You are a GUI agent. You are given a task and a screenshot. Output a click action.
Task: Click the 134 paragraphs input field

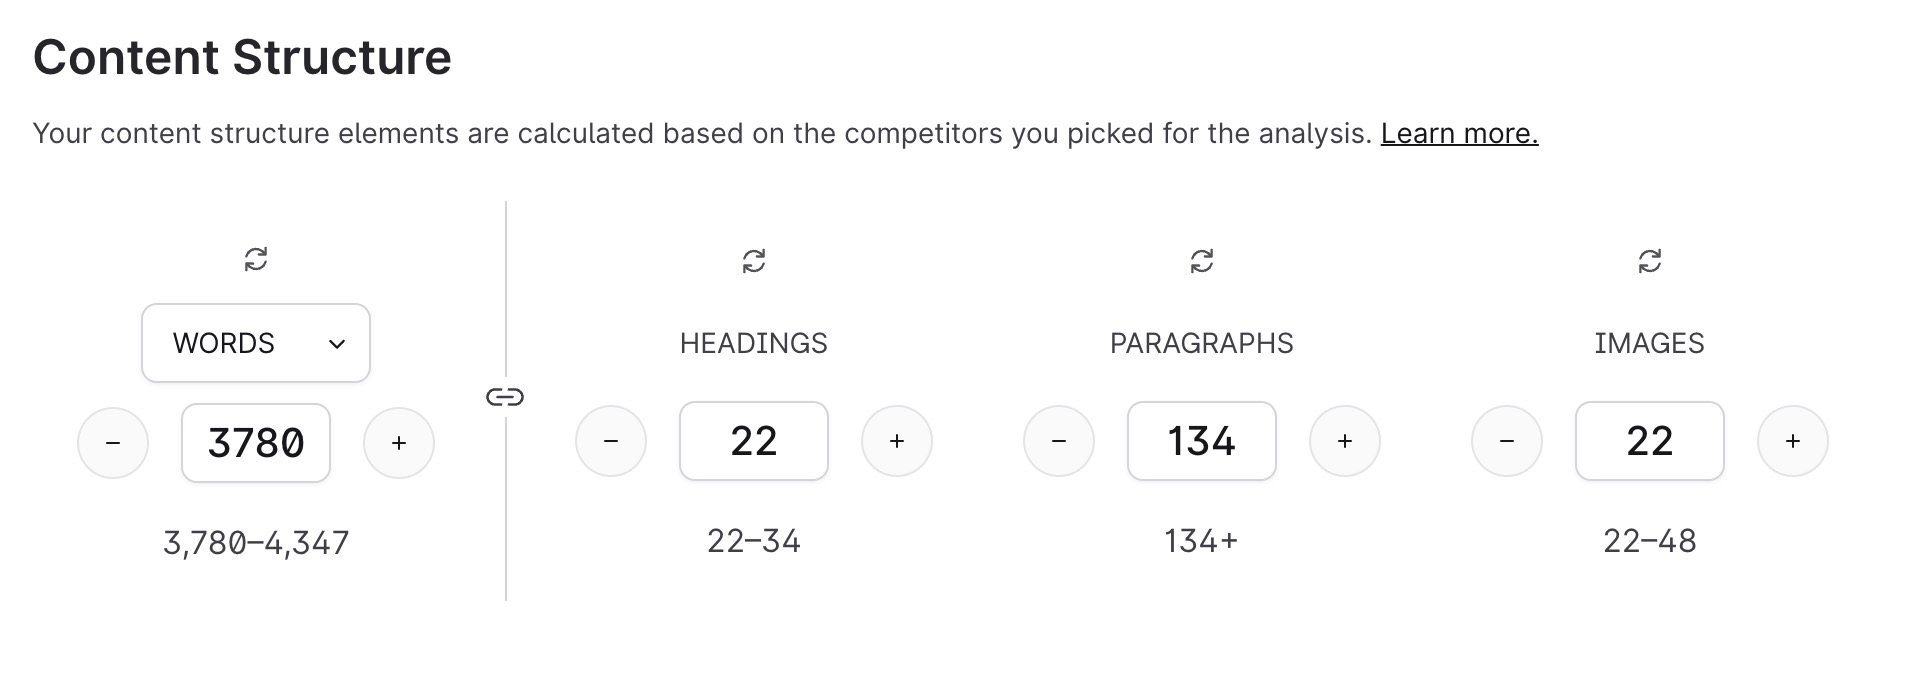pyautogui.click(x=1201, y=441)
